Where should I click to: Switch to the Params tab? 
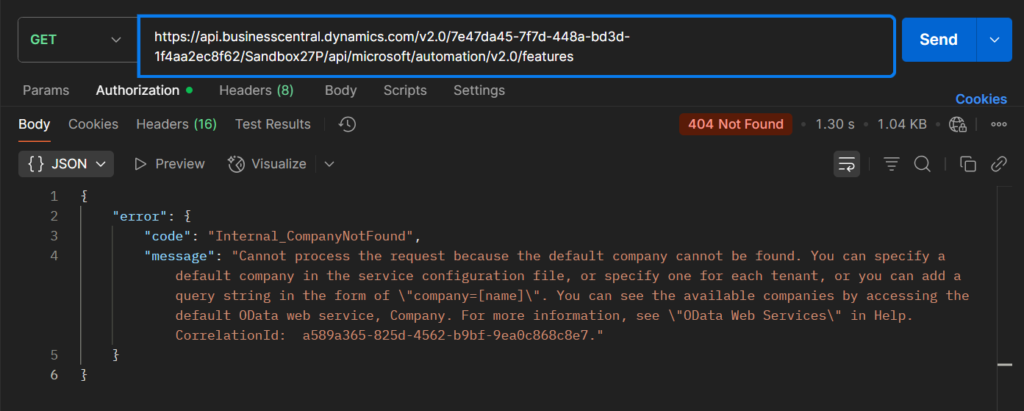pos(46,90)
